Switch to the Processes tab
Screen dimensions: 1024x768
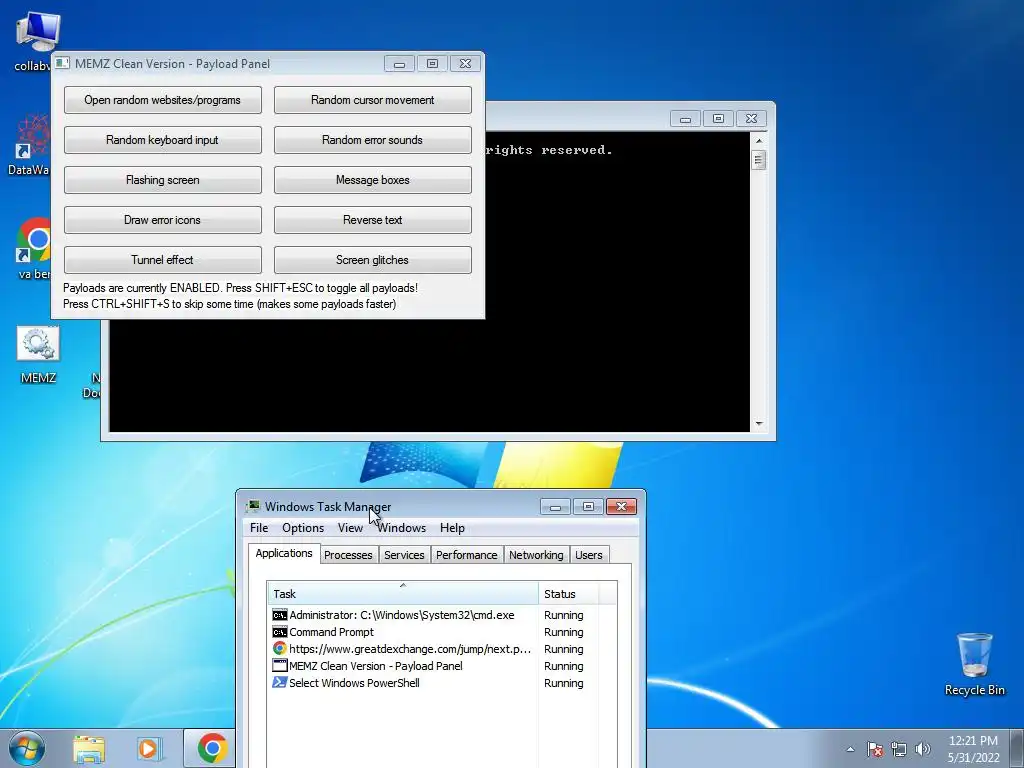coord(348,554)
